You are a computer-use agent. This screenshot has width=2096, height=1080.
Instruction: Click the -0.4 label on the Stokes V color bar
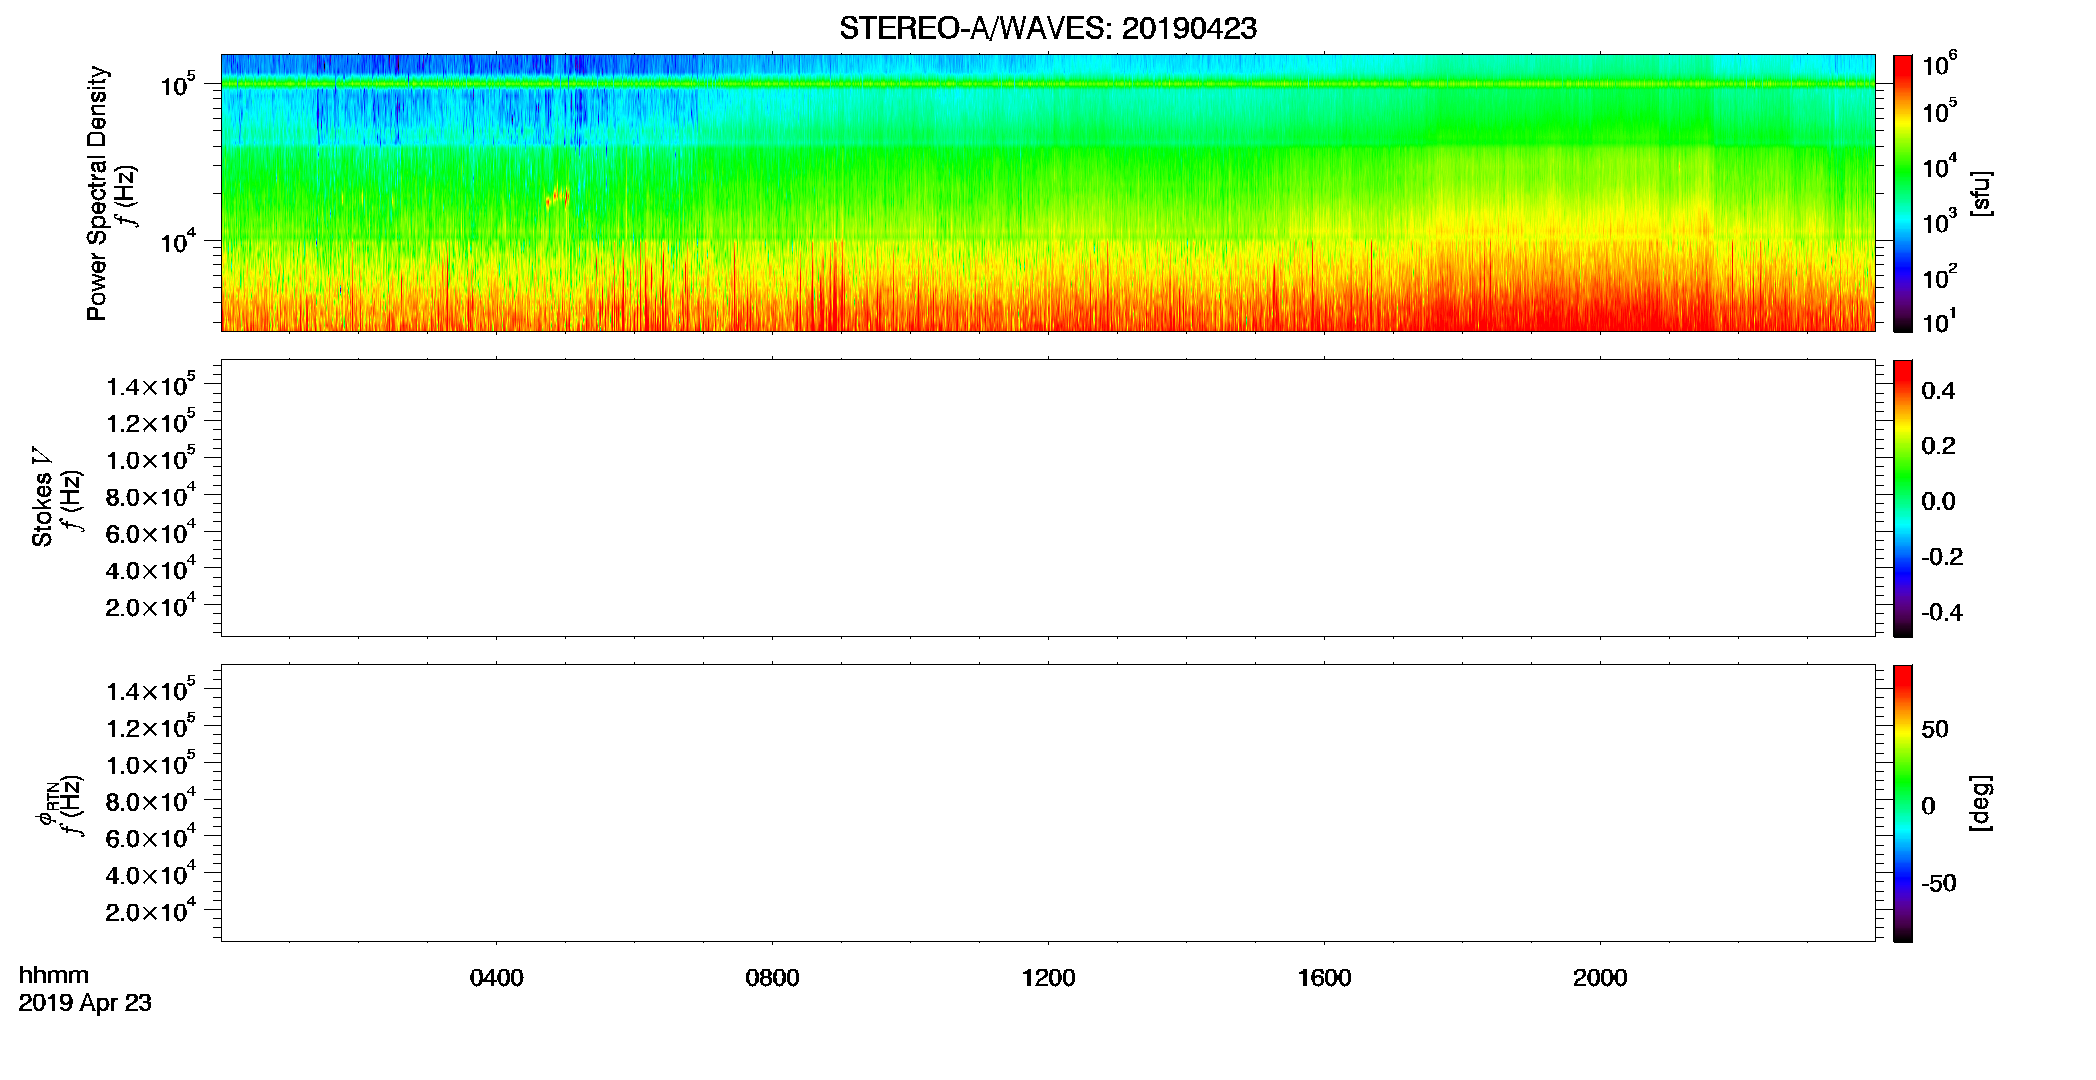[1942, 612]
